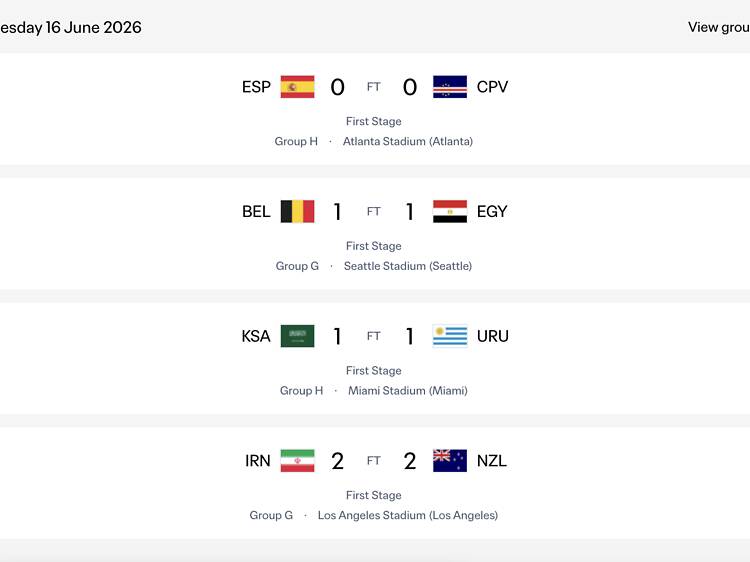The height and width of the screenshot is (562, 750).
Task: Select the Iran flag icon
Action: pos(297,461)
